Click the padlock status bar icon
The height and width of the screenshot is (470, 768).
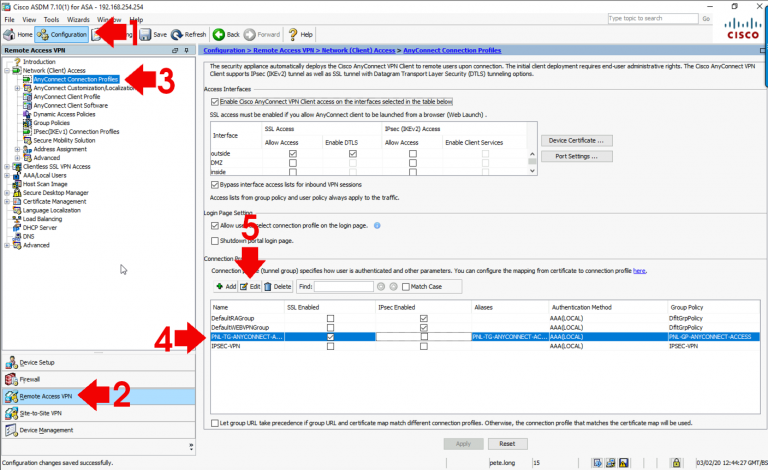click(676, 463)
